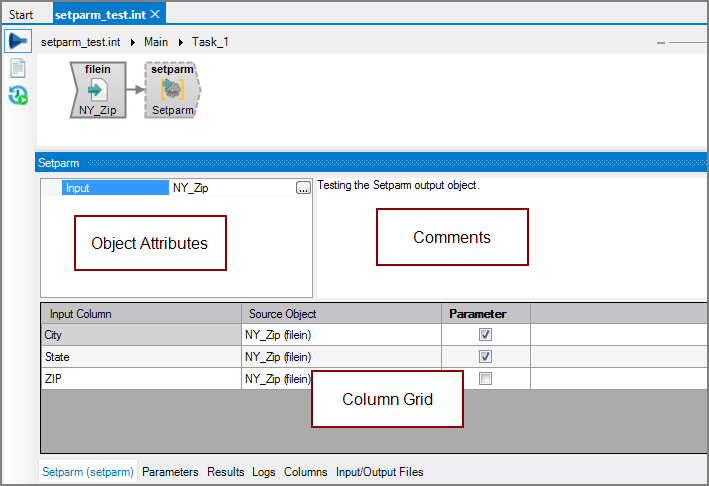This screenshot has height=486, width=709.
Task: Select the filein NY_Zip node
Action: pyautogui.click(x=98, y=90)
